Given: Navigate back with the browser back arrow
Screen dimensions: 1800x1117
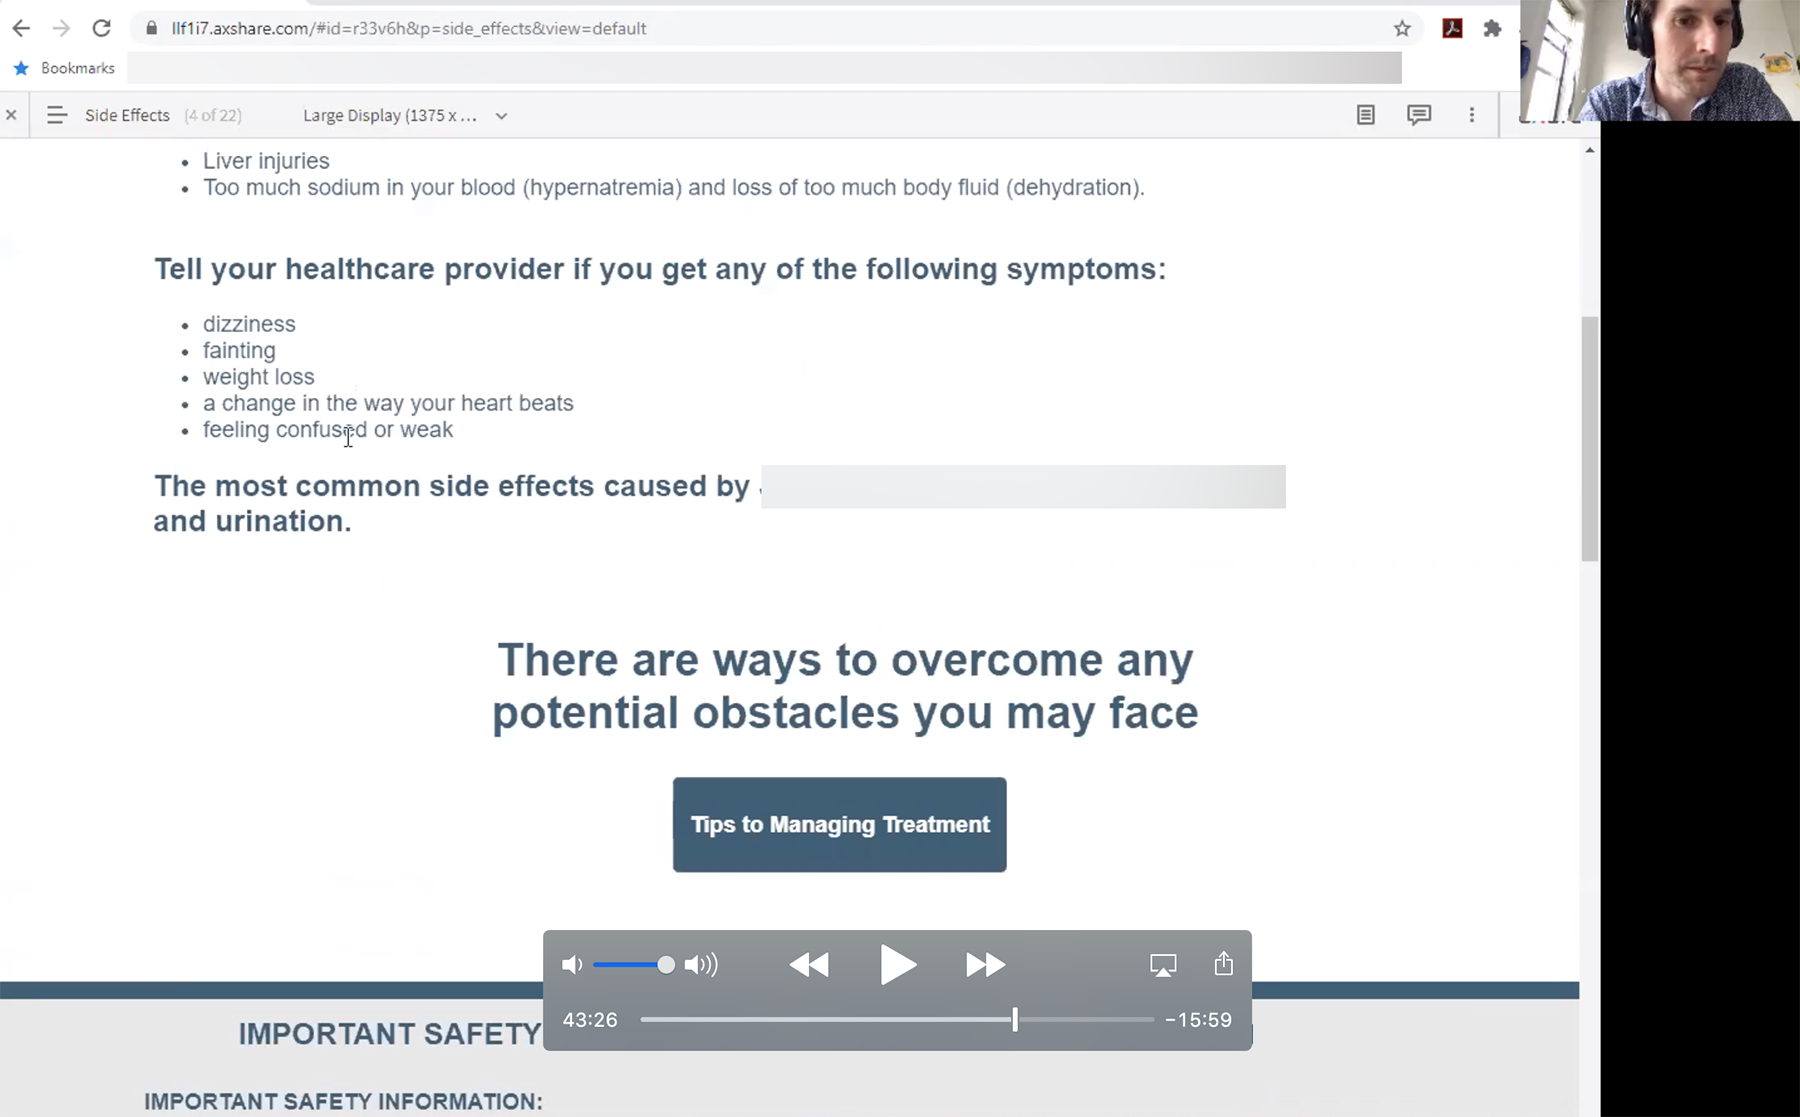Looking at the screenshot, I should coord(21,28).
